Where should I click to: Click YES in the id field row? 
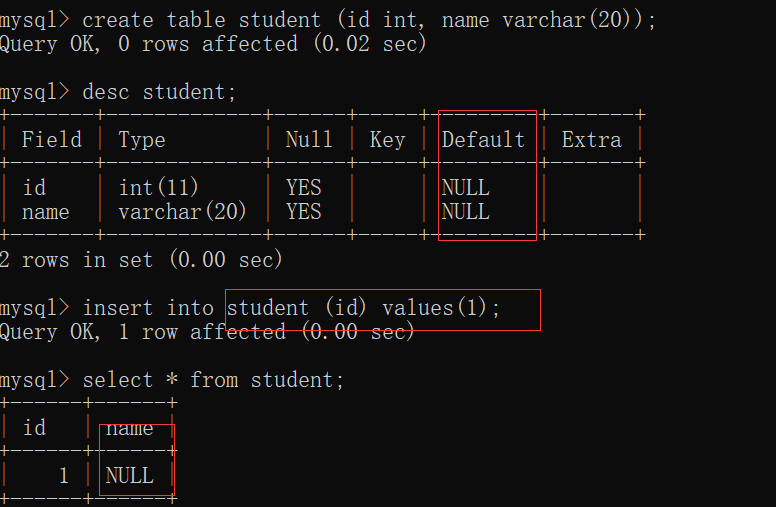click(304, 188)
